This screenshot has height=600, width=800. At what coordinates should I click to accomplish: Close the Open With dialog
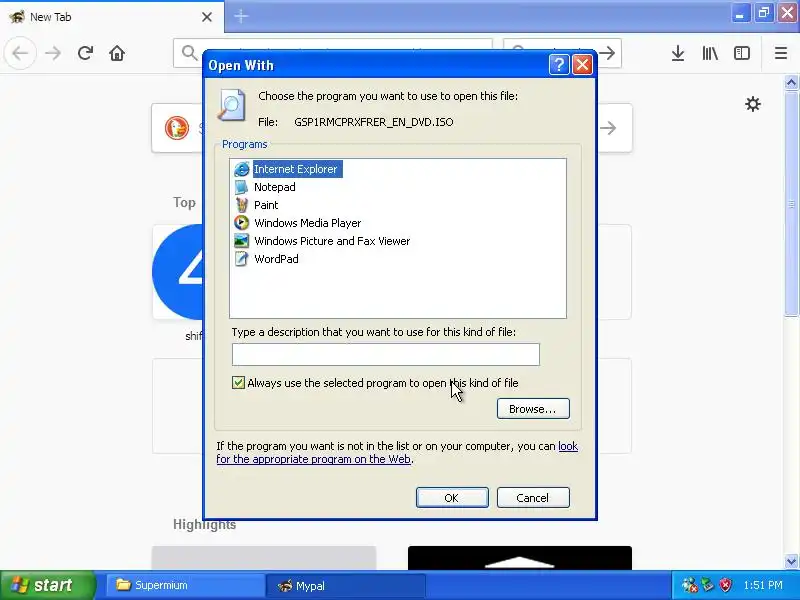pos(582,65)
